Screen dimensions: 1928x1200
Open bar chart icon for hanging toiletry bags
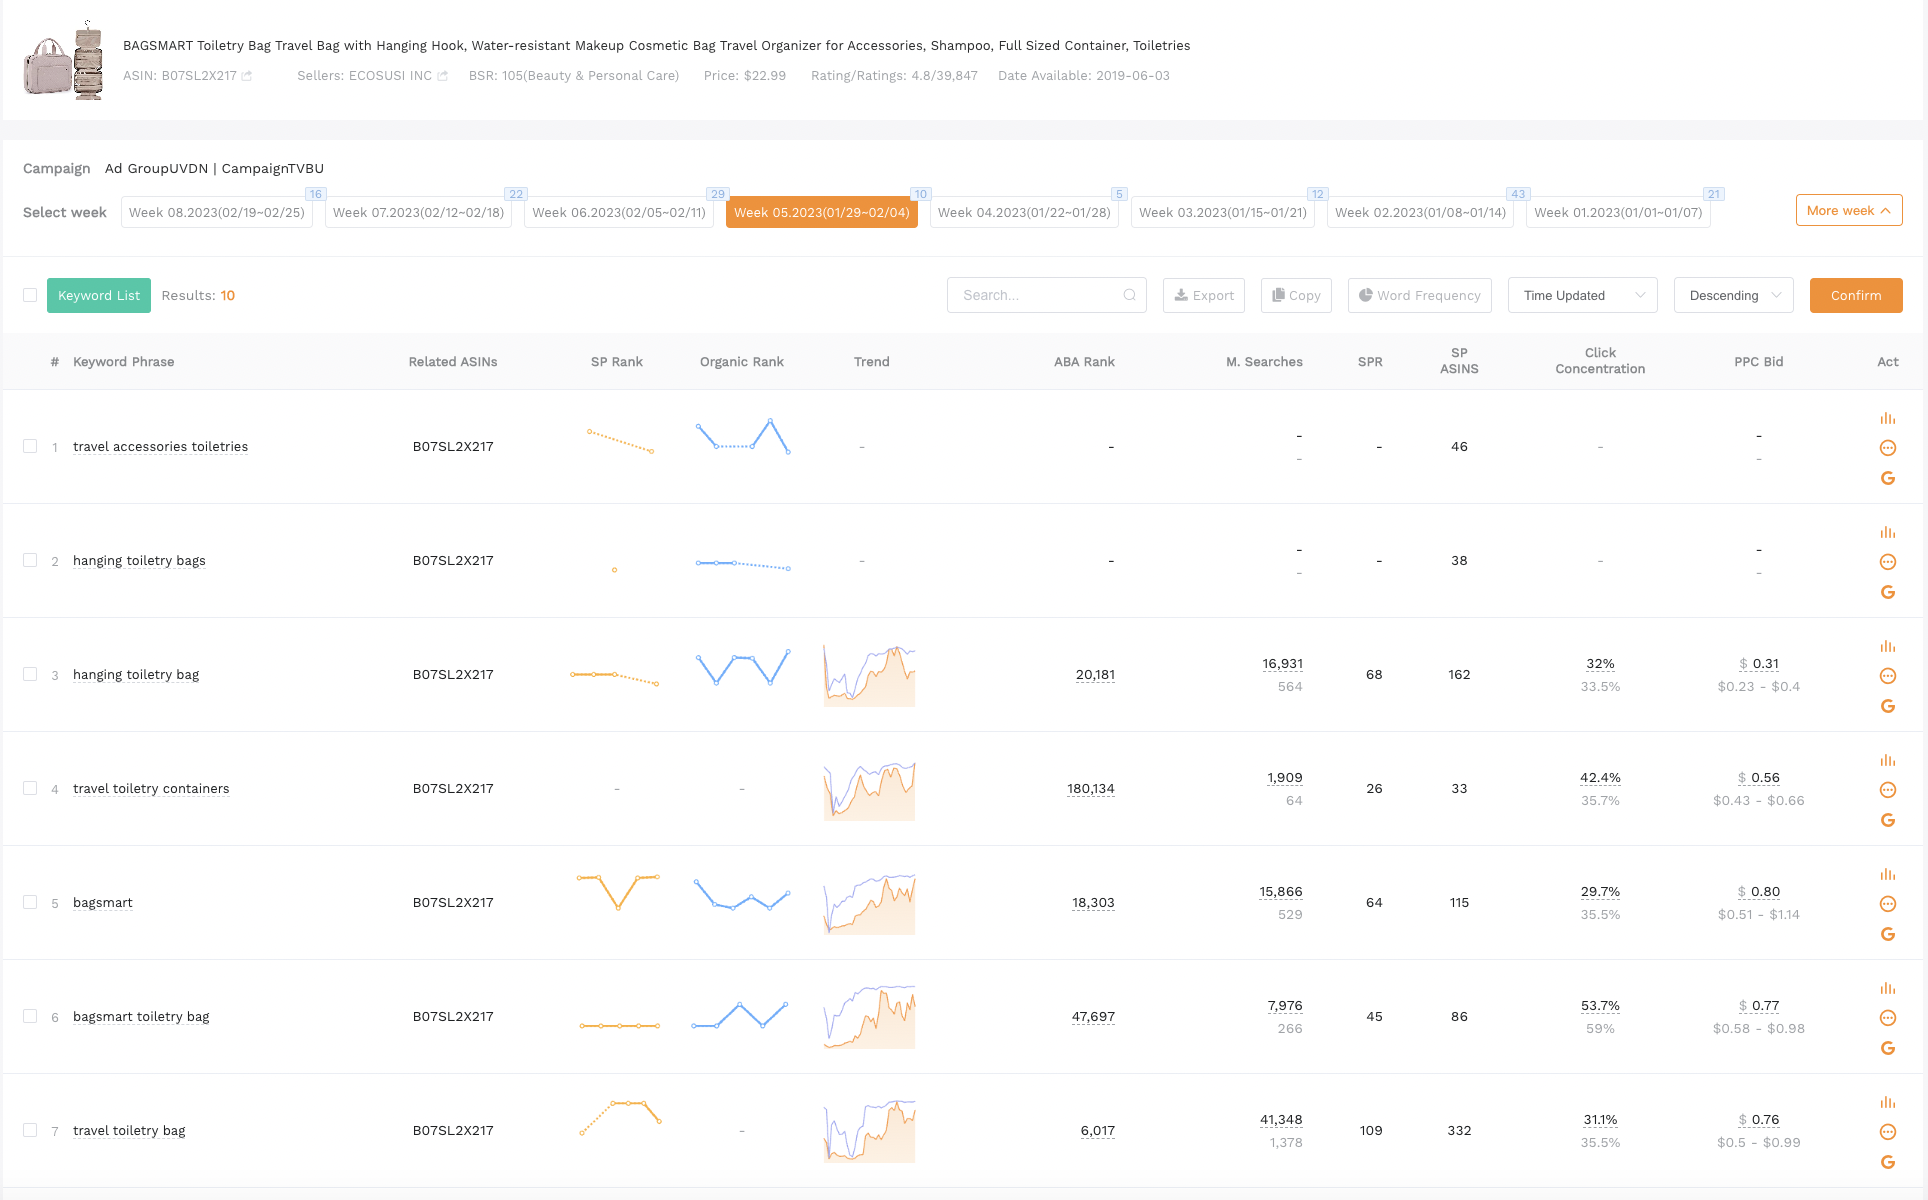(1888, 532)
